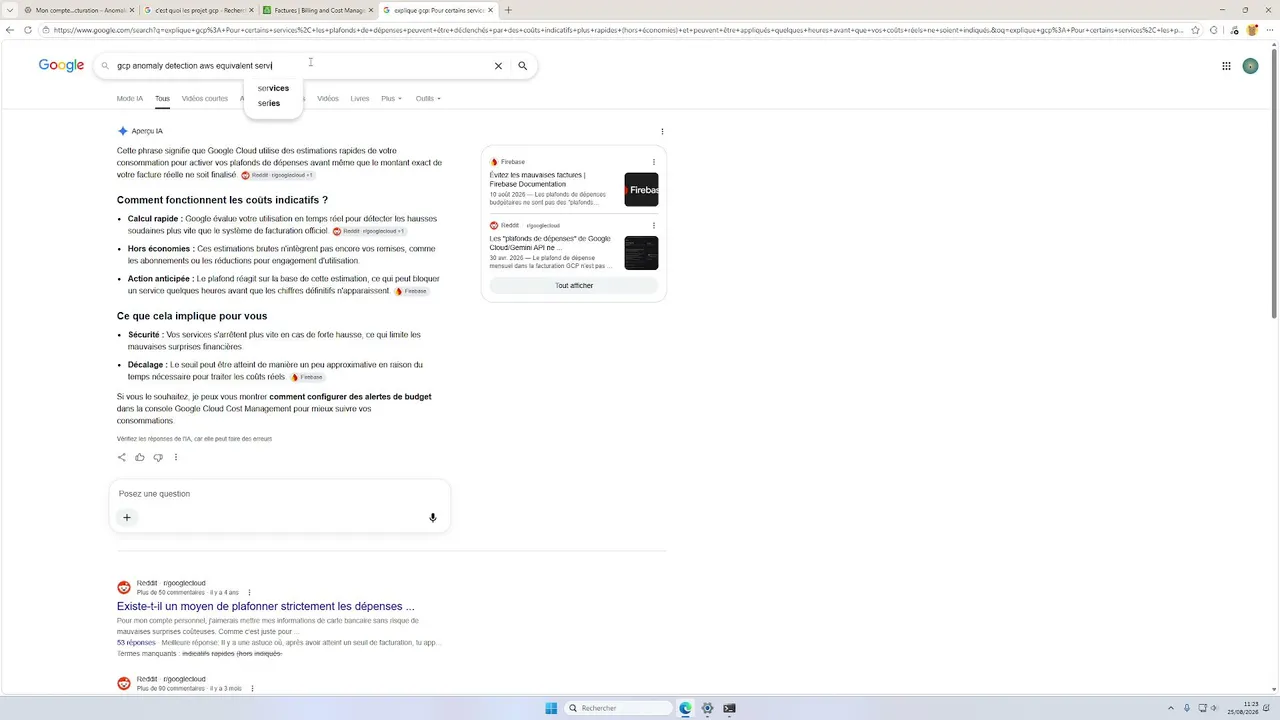Open Settings gear app in taskbar

707,708
